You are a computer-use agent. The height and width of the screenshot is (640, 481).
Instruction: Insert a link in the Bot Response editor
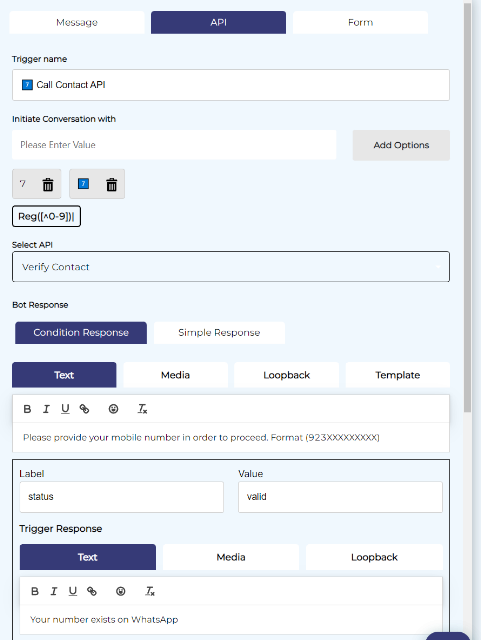[x=85, y=409]
